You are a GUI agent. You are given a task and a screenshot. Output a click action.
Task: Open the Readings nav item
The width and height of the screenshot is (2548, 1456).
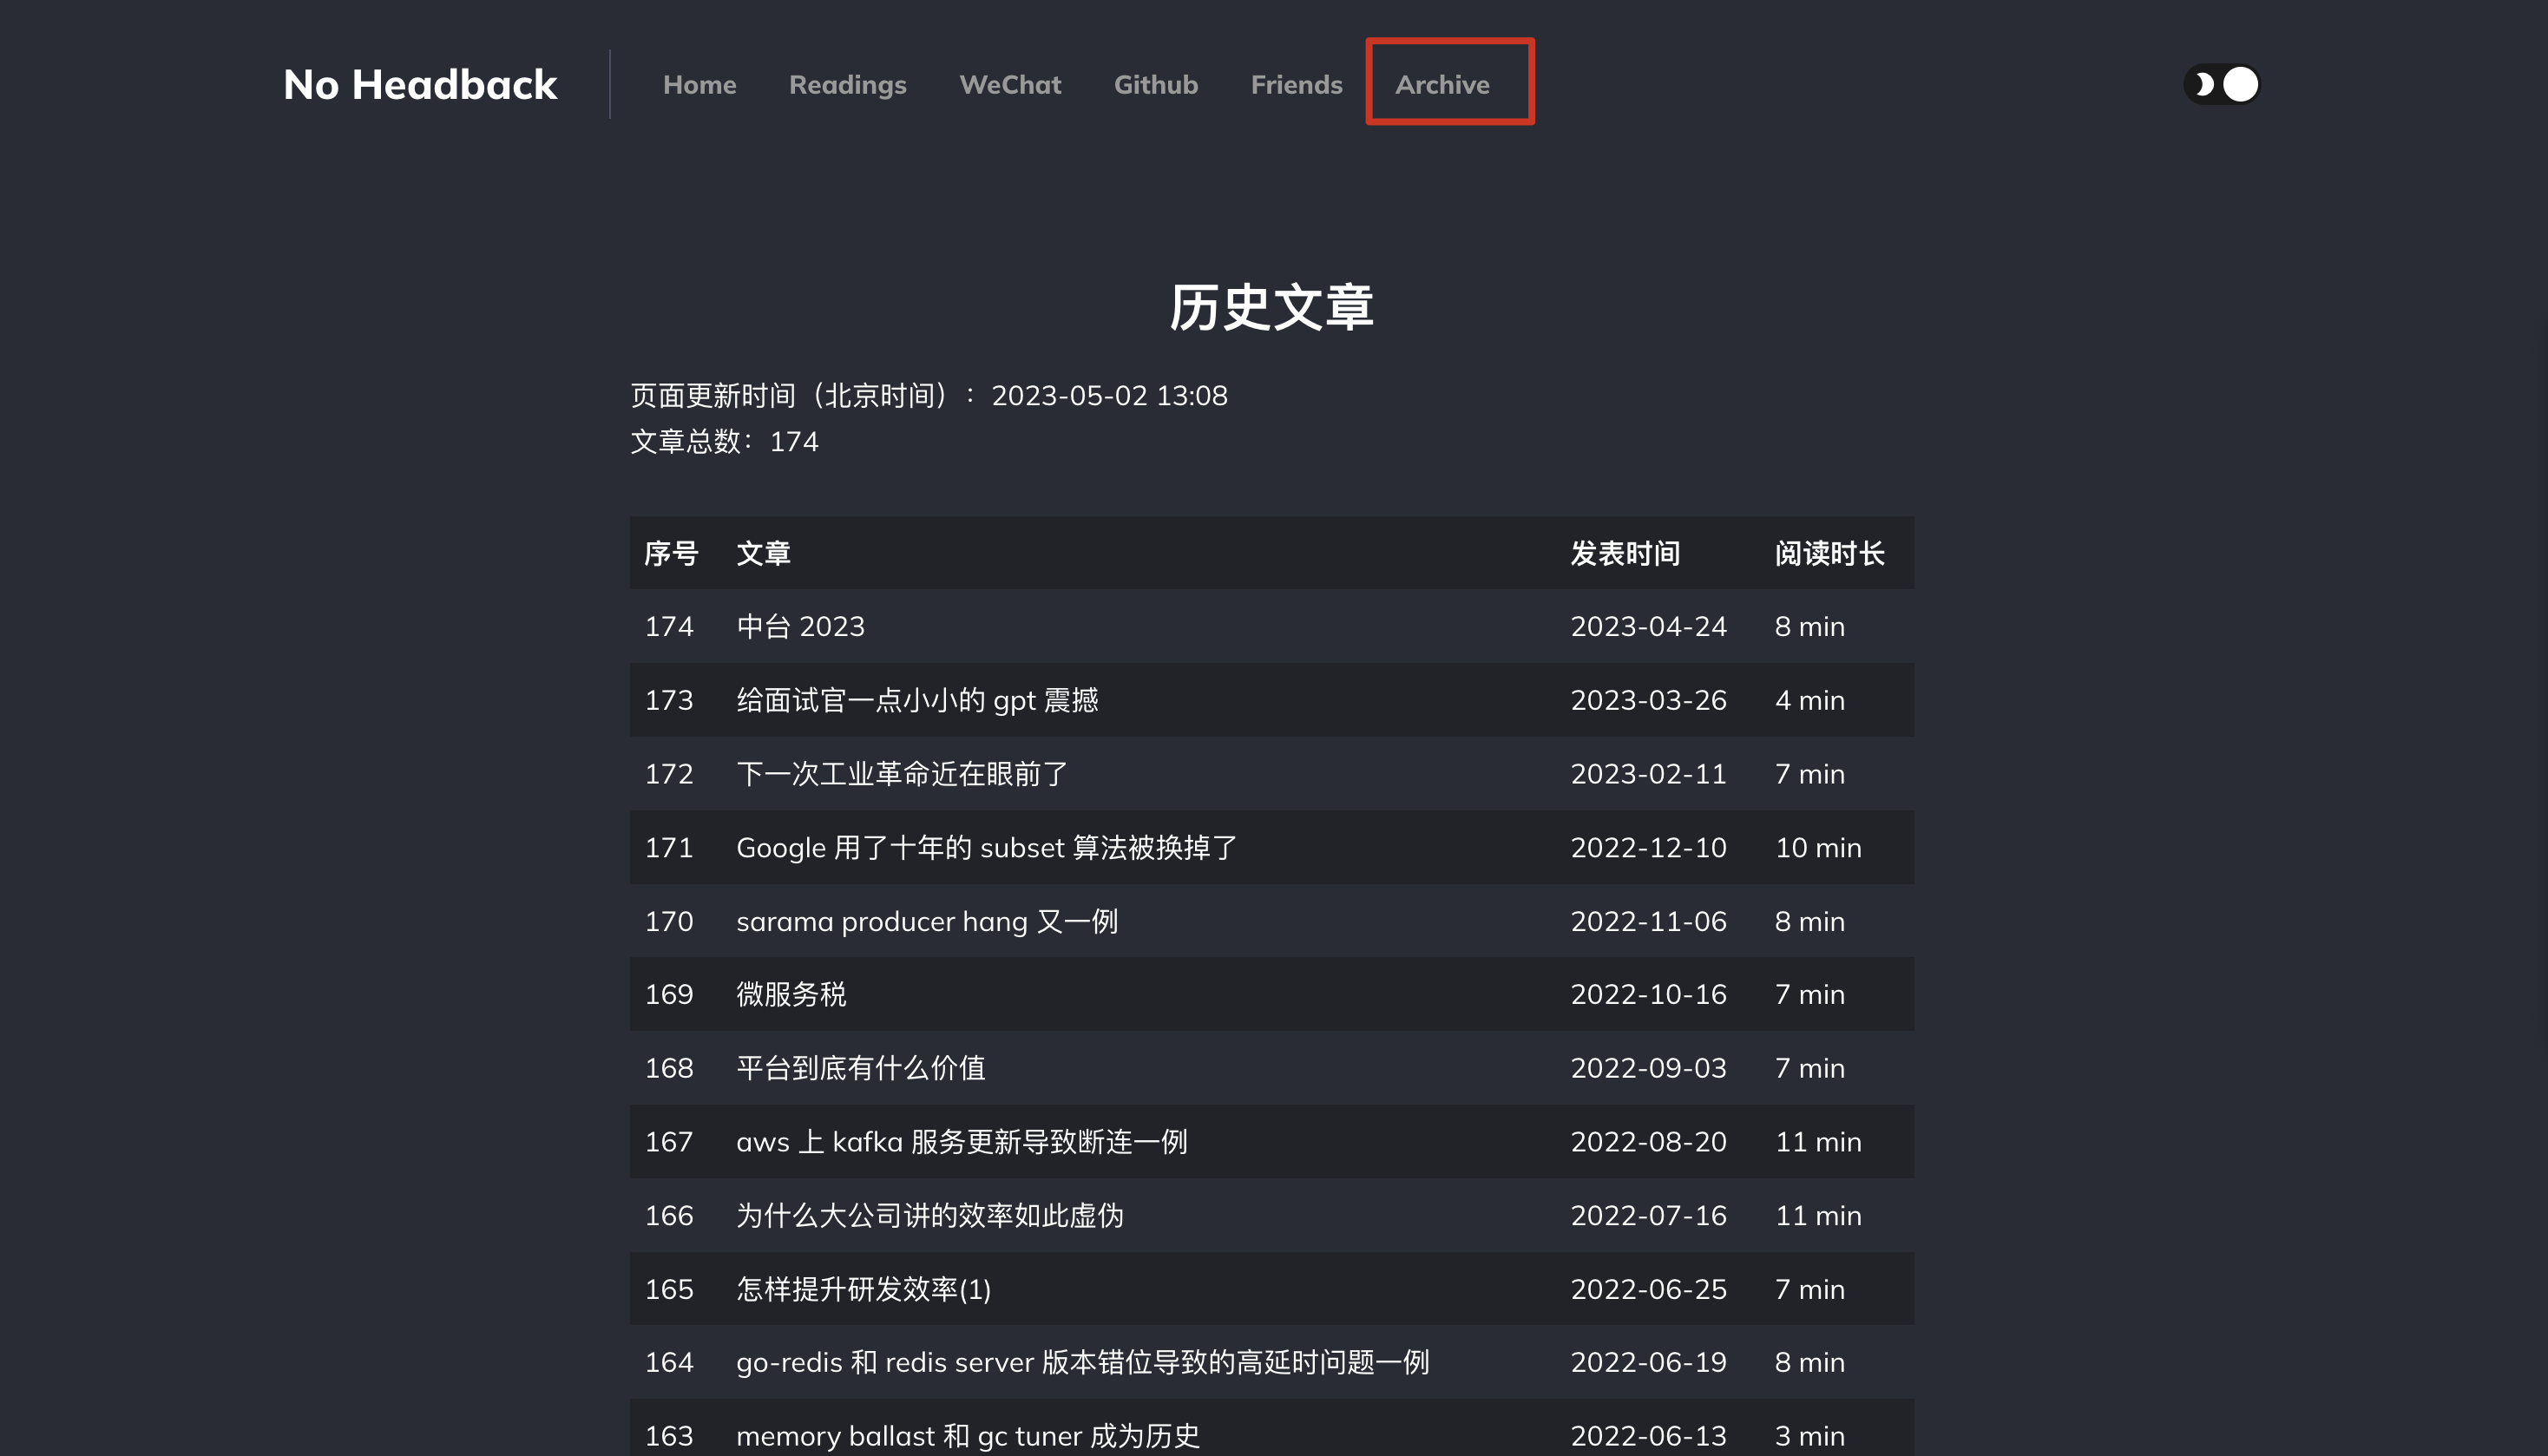(847, 85)
